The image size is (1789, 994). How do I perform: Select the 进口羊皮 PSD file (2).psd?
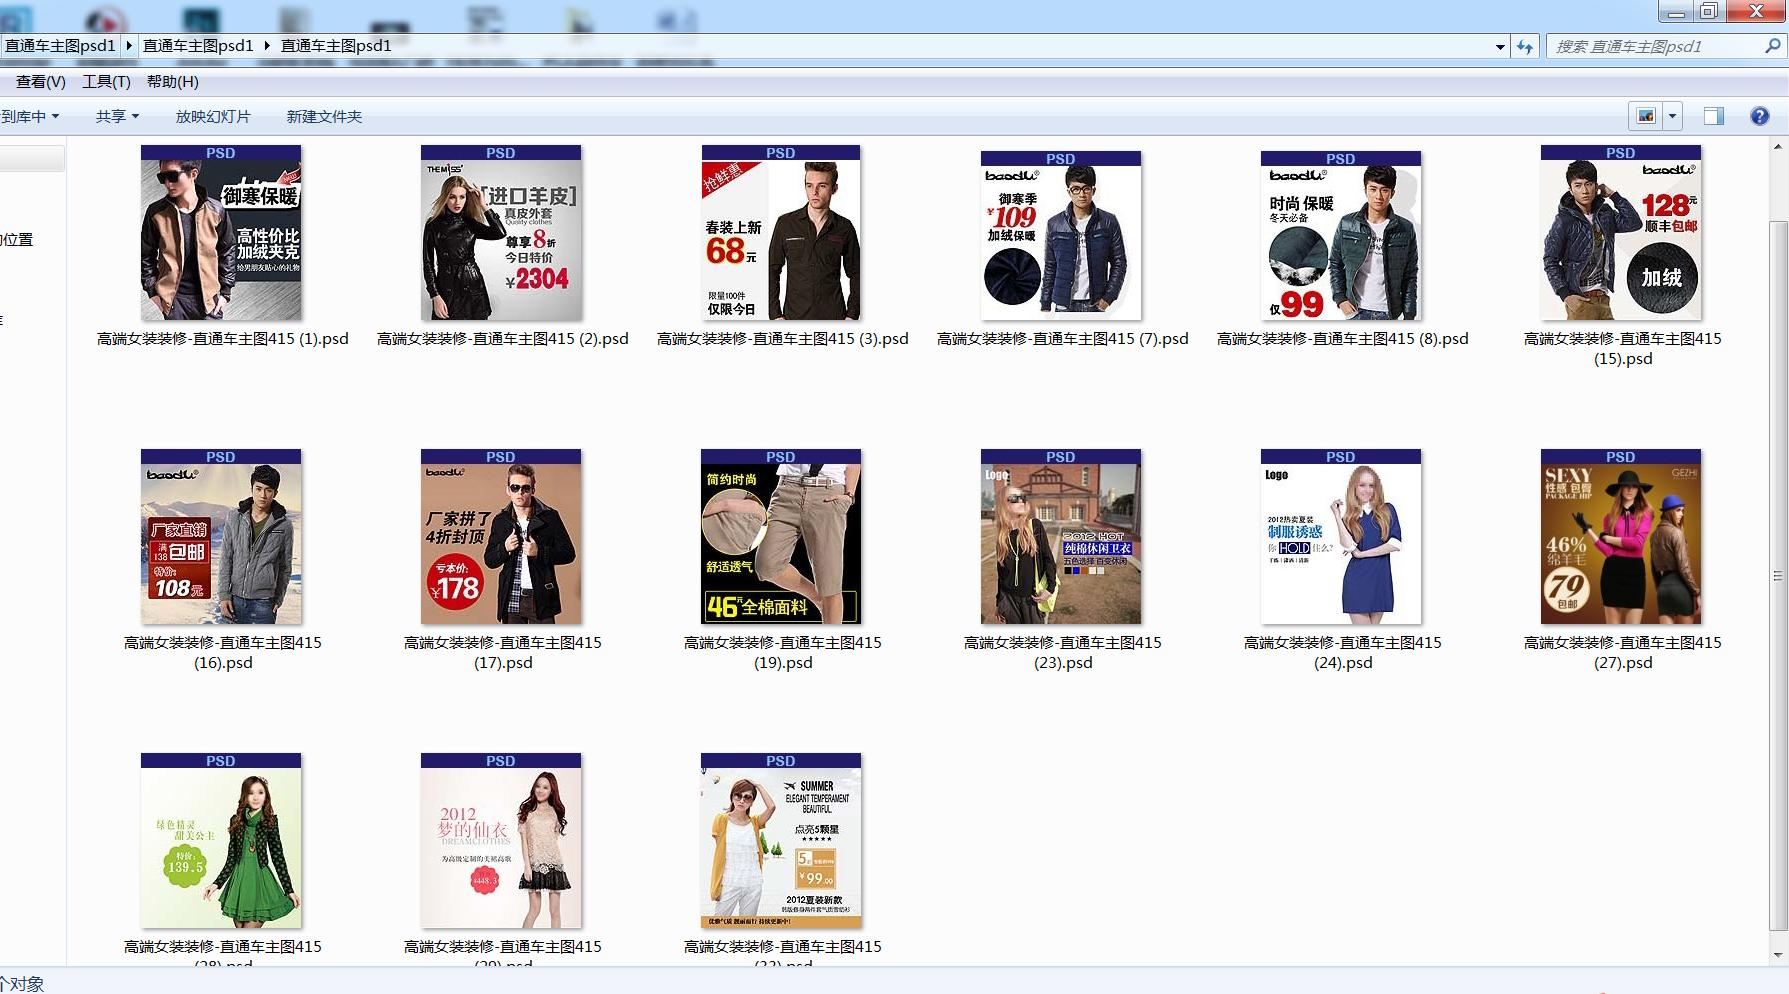tap(501, 234)
